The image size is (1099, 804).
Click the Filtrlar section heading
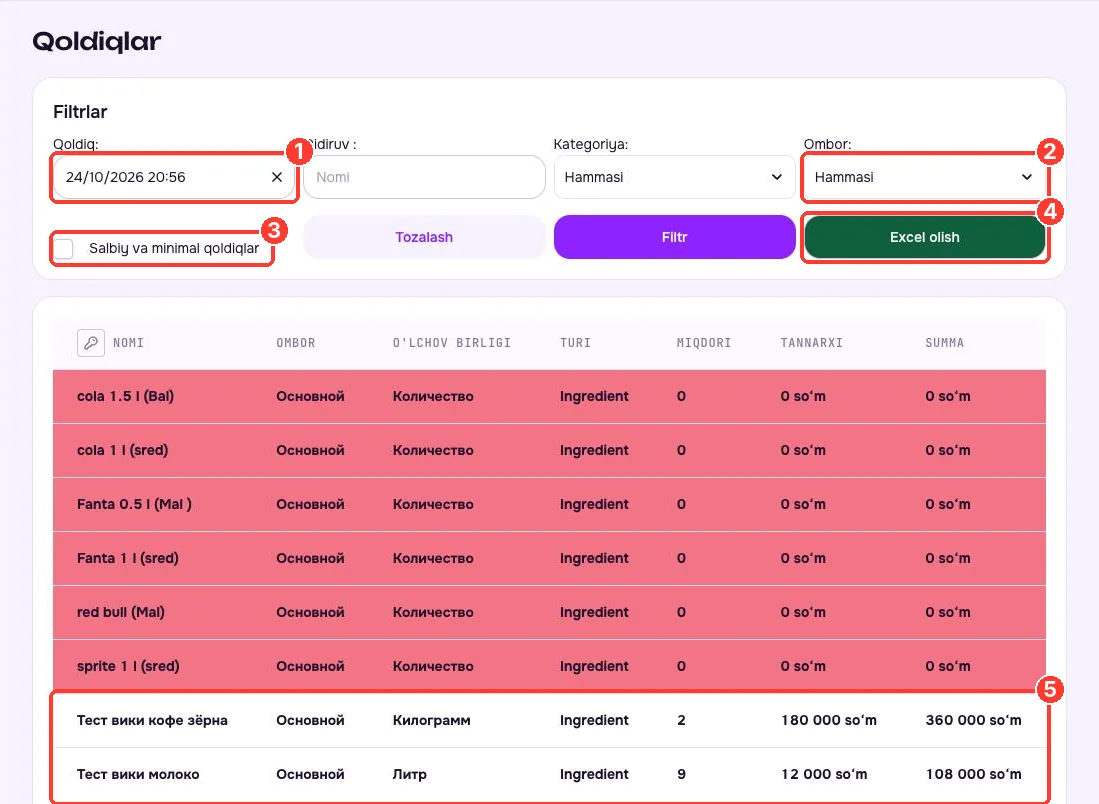[80, 111]
